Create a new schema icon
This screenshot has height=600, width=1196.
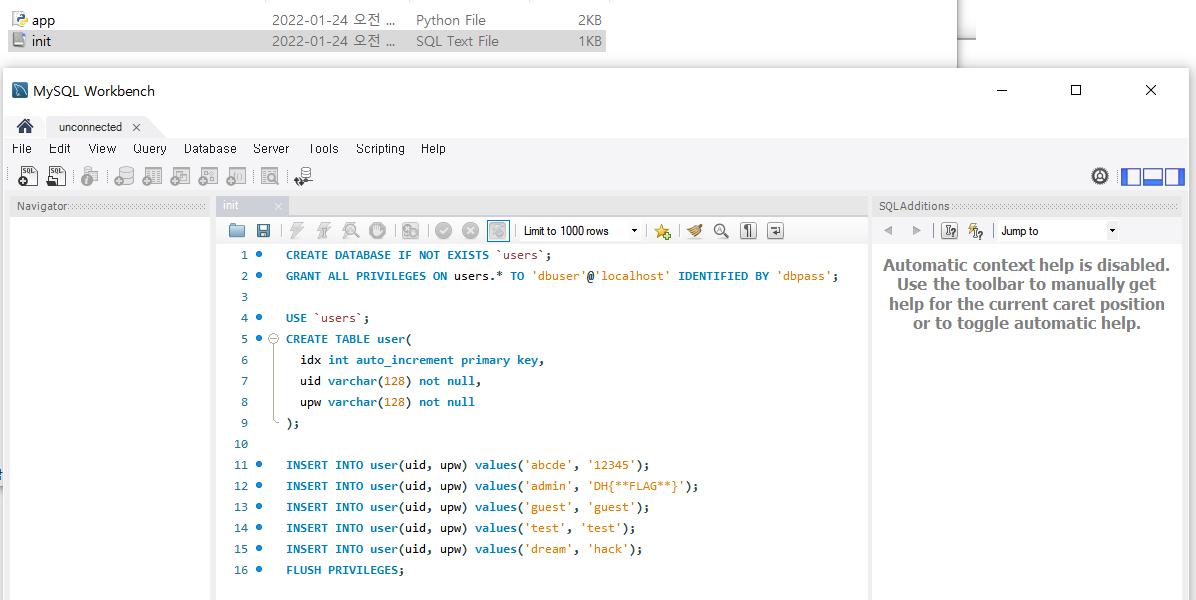(124, 176)
